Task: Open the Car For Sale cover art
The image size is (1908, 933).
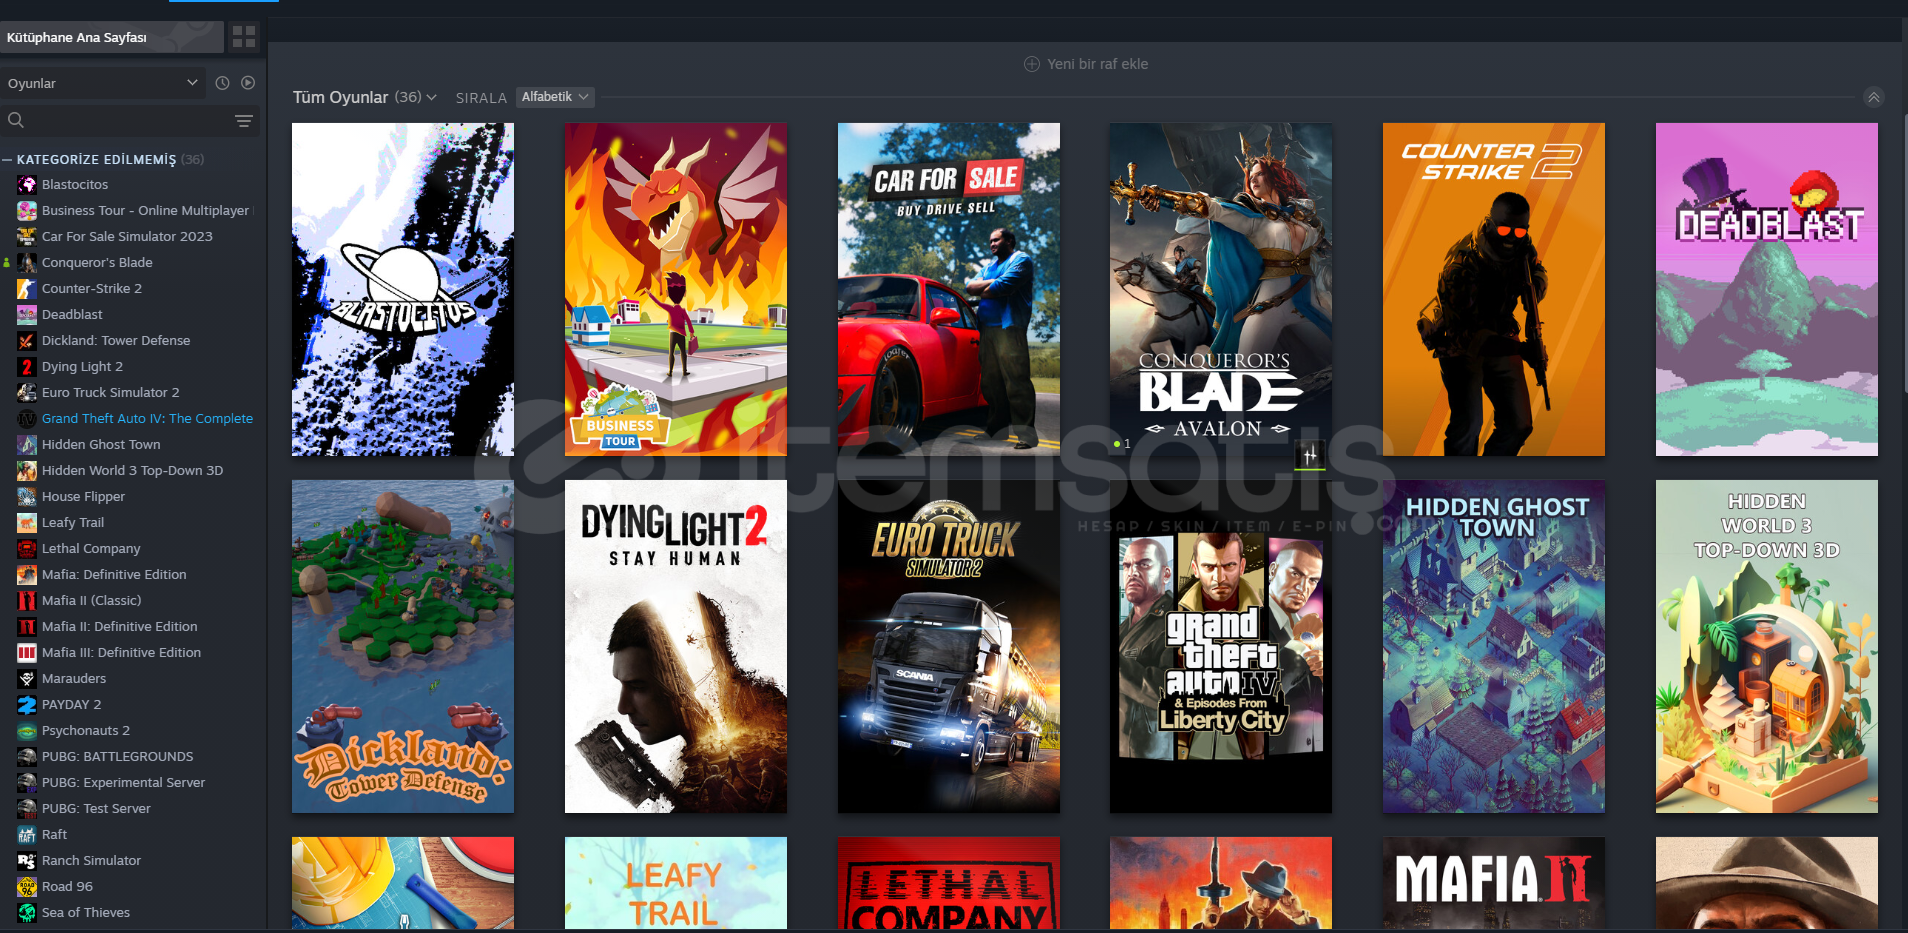Action: tap(949, 289)
